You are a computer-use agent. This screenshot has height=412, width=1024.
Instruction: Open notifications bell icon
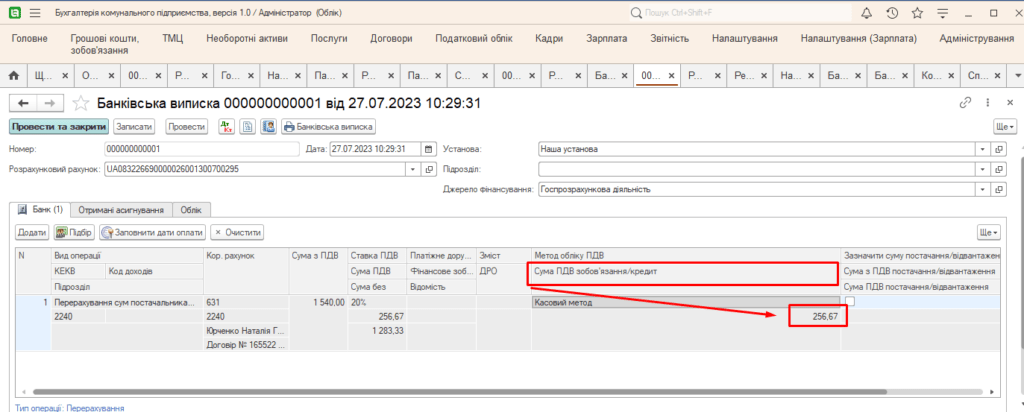pyautogui.click(x=866, y=13)
